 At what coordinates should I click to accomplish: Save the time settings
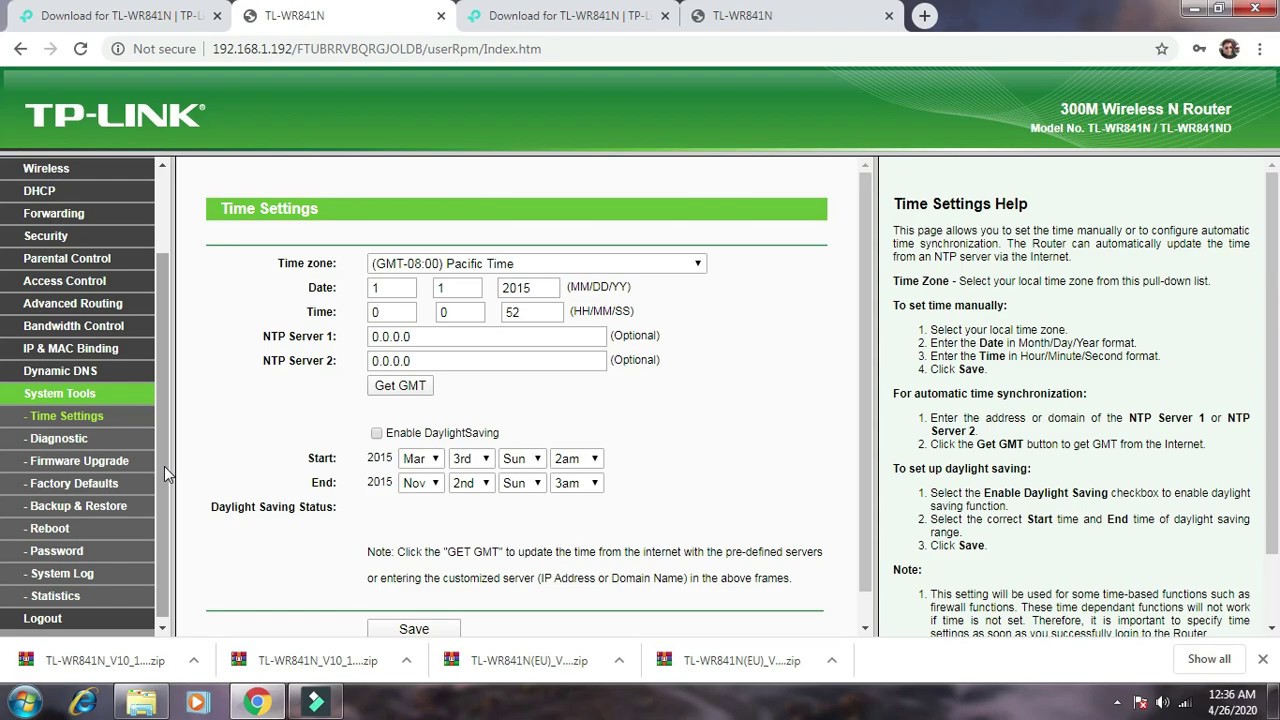413,629
